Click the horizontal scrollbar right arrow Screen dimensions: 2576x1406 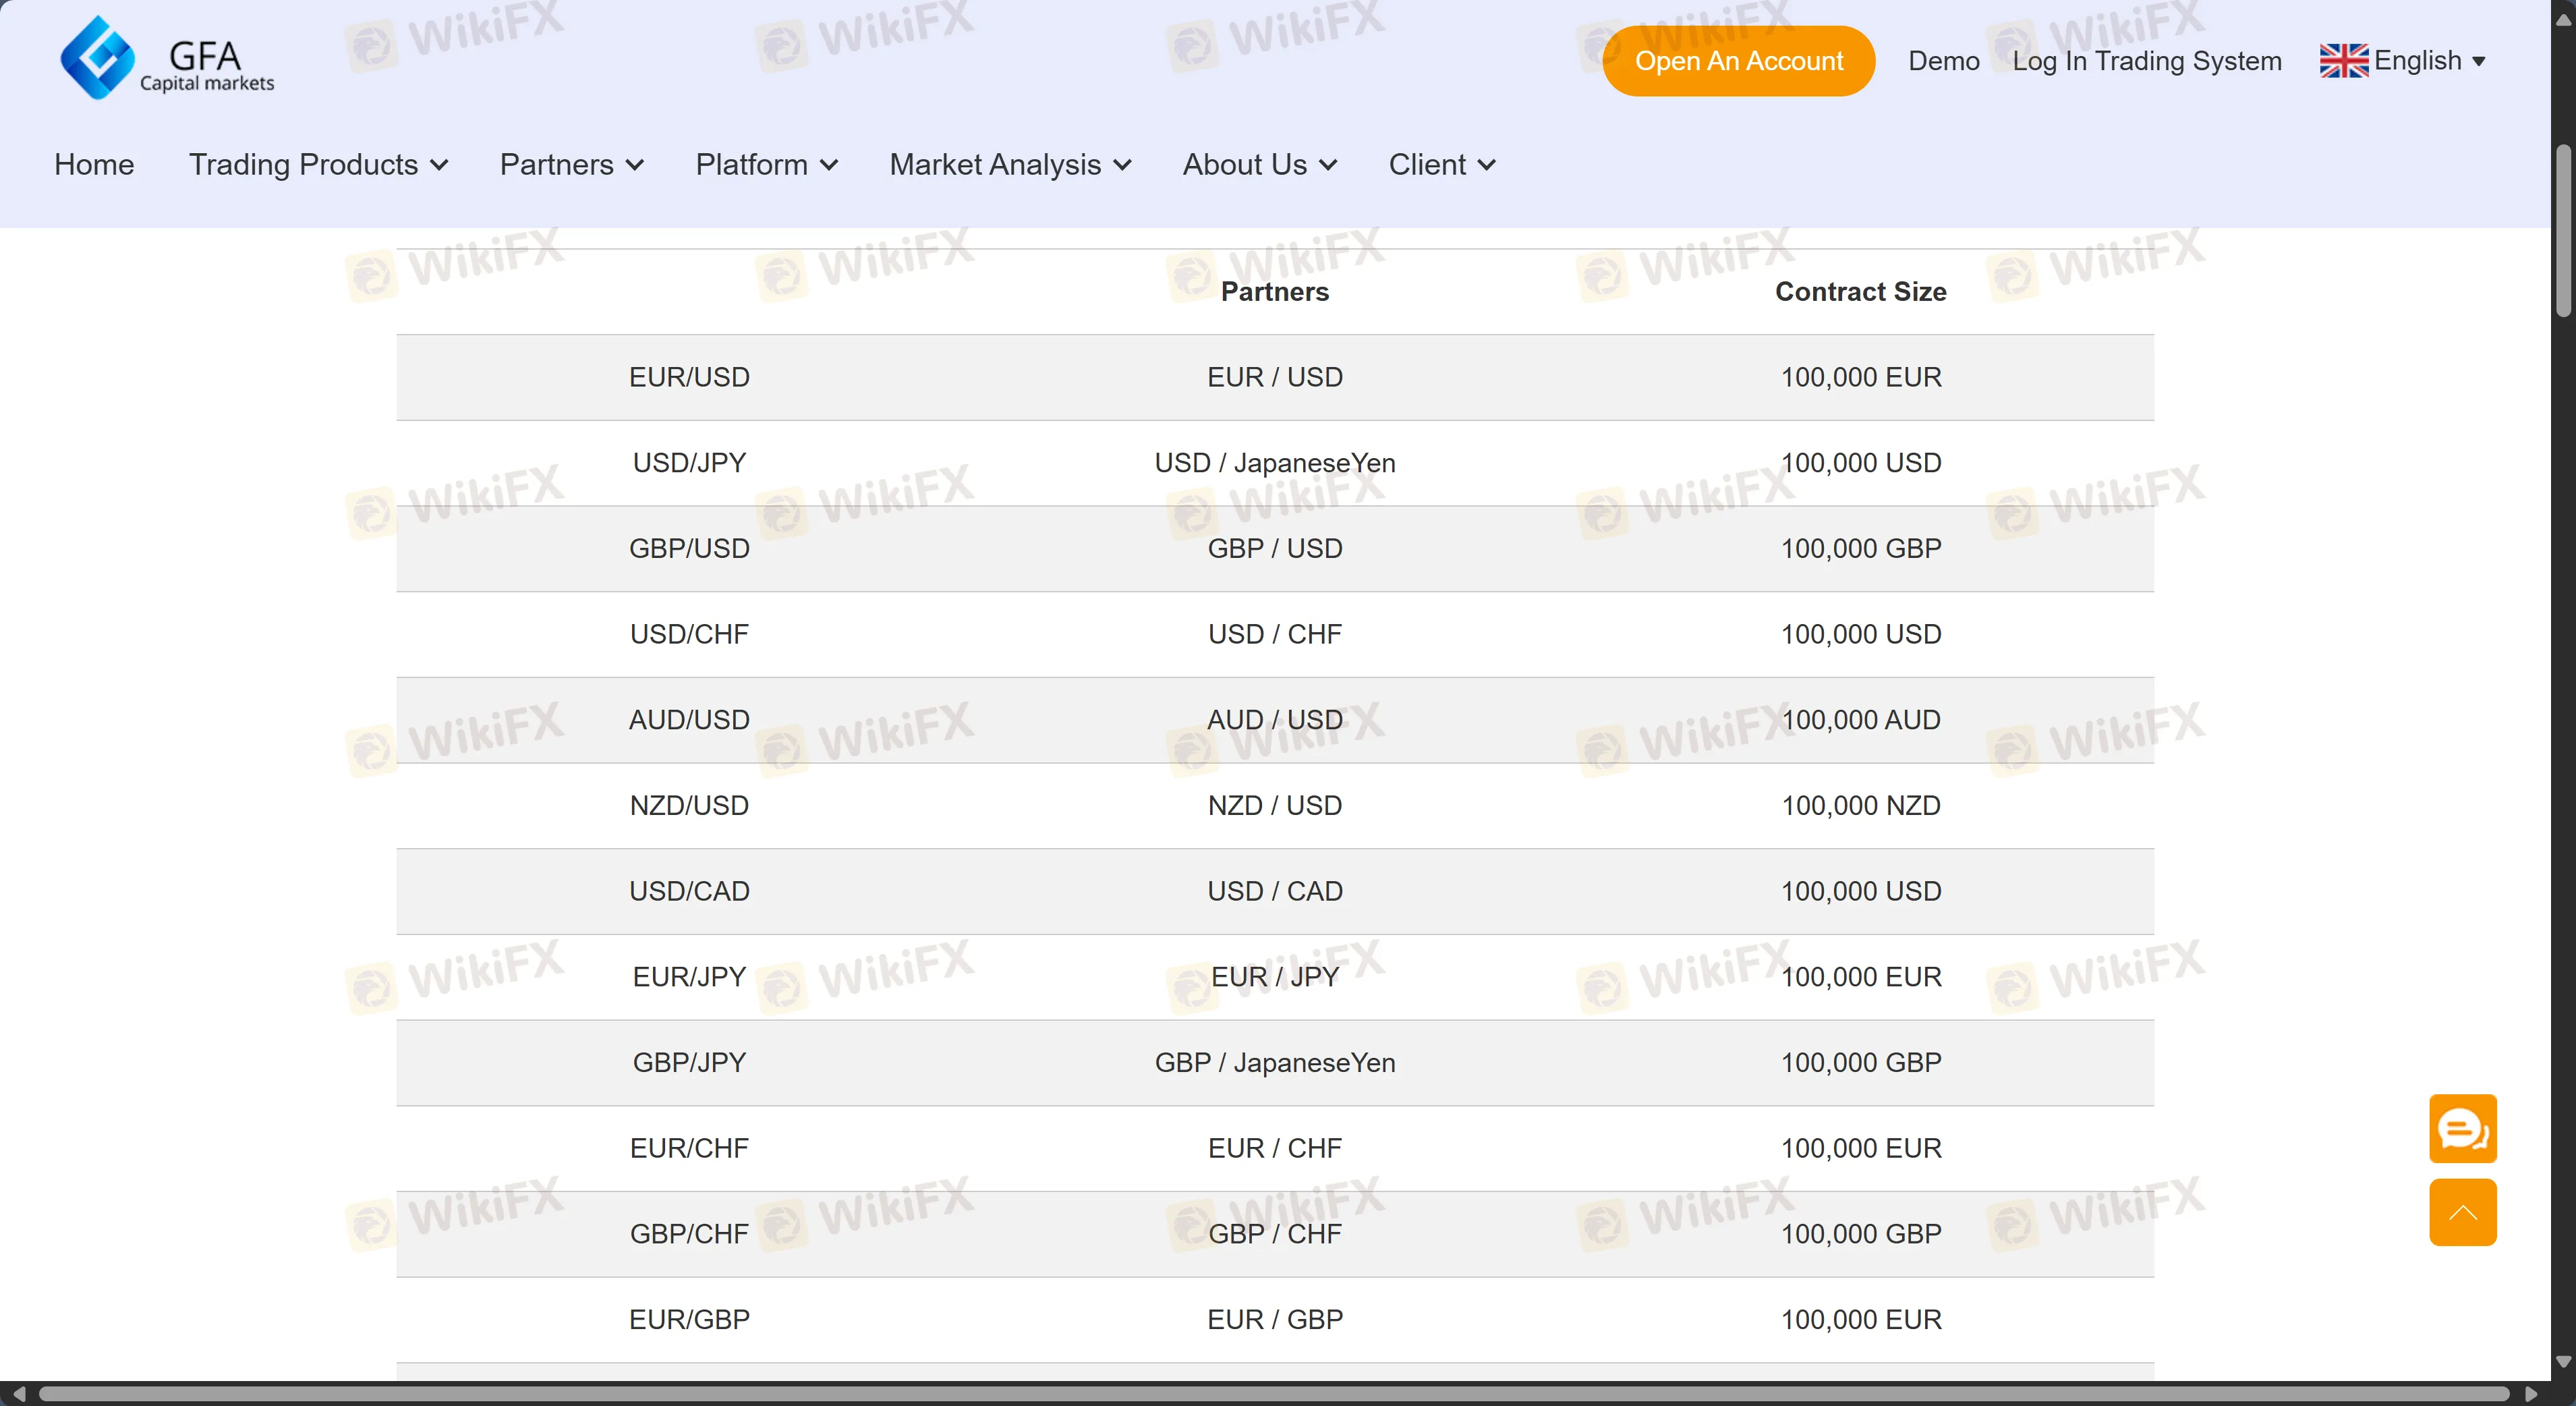tap(2531, 1394)
